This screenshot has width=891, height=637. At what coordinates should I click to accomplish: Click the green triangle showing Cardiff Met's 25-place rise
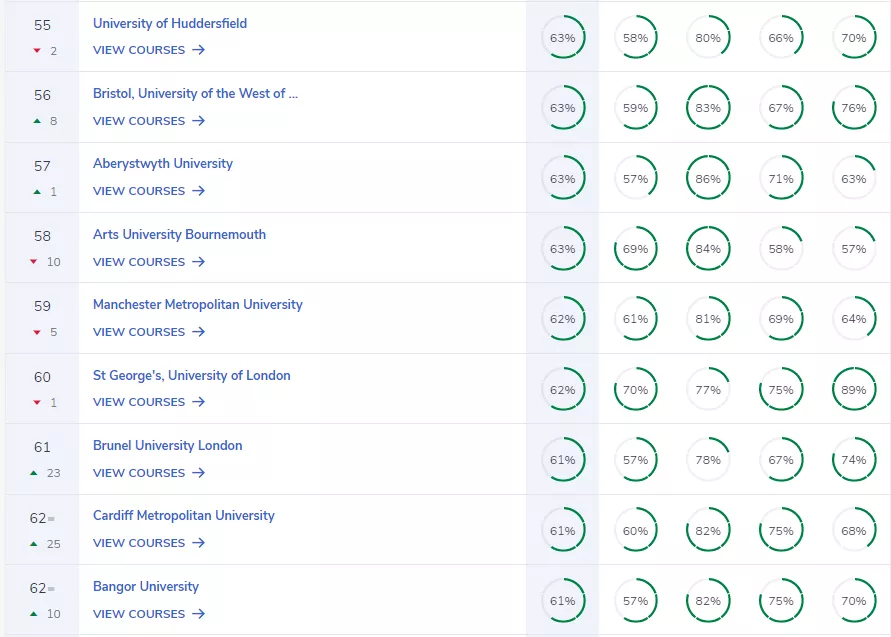34,544
